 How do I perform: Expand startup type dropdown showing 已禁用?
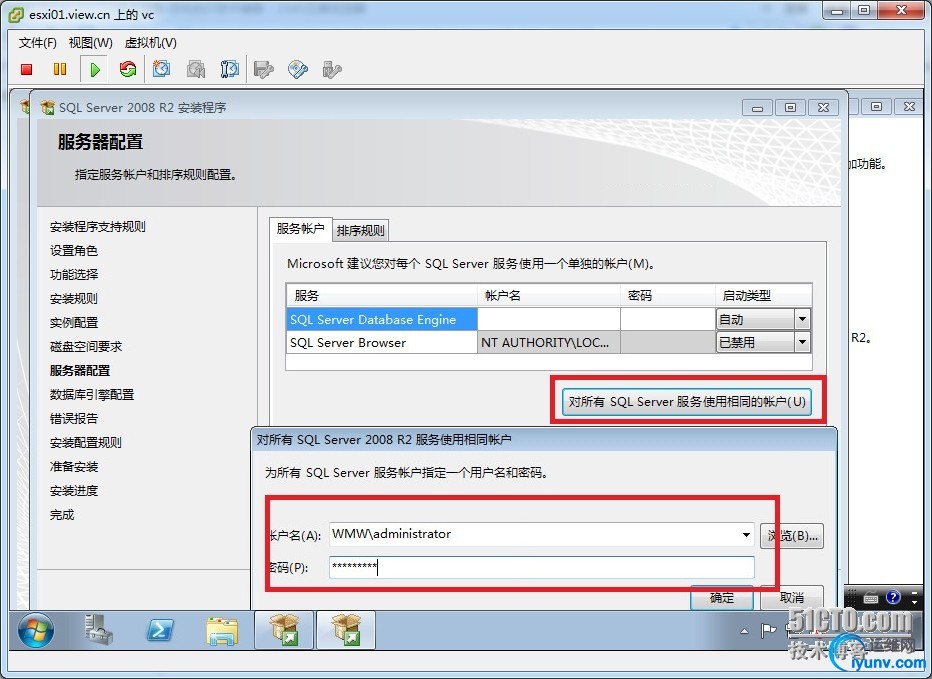click(802, 342)
